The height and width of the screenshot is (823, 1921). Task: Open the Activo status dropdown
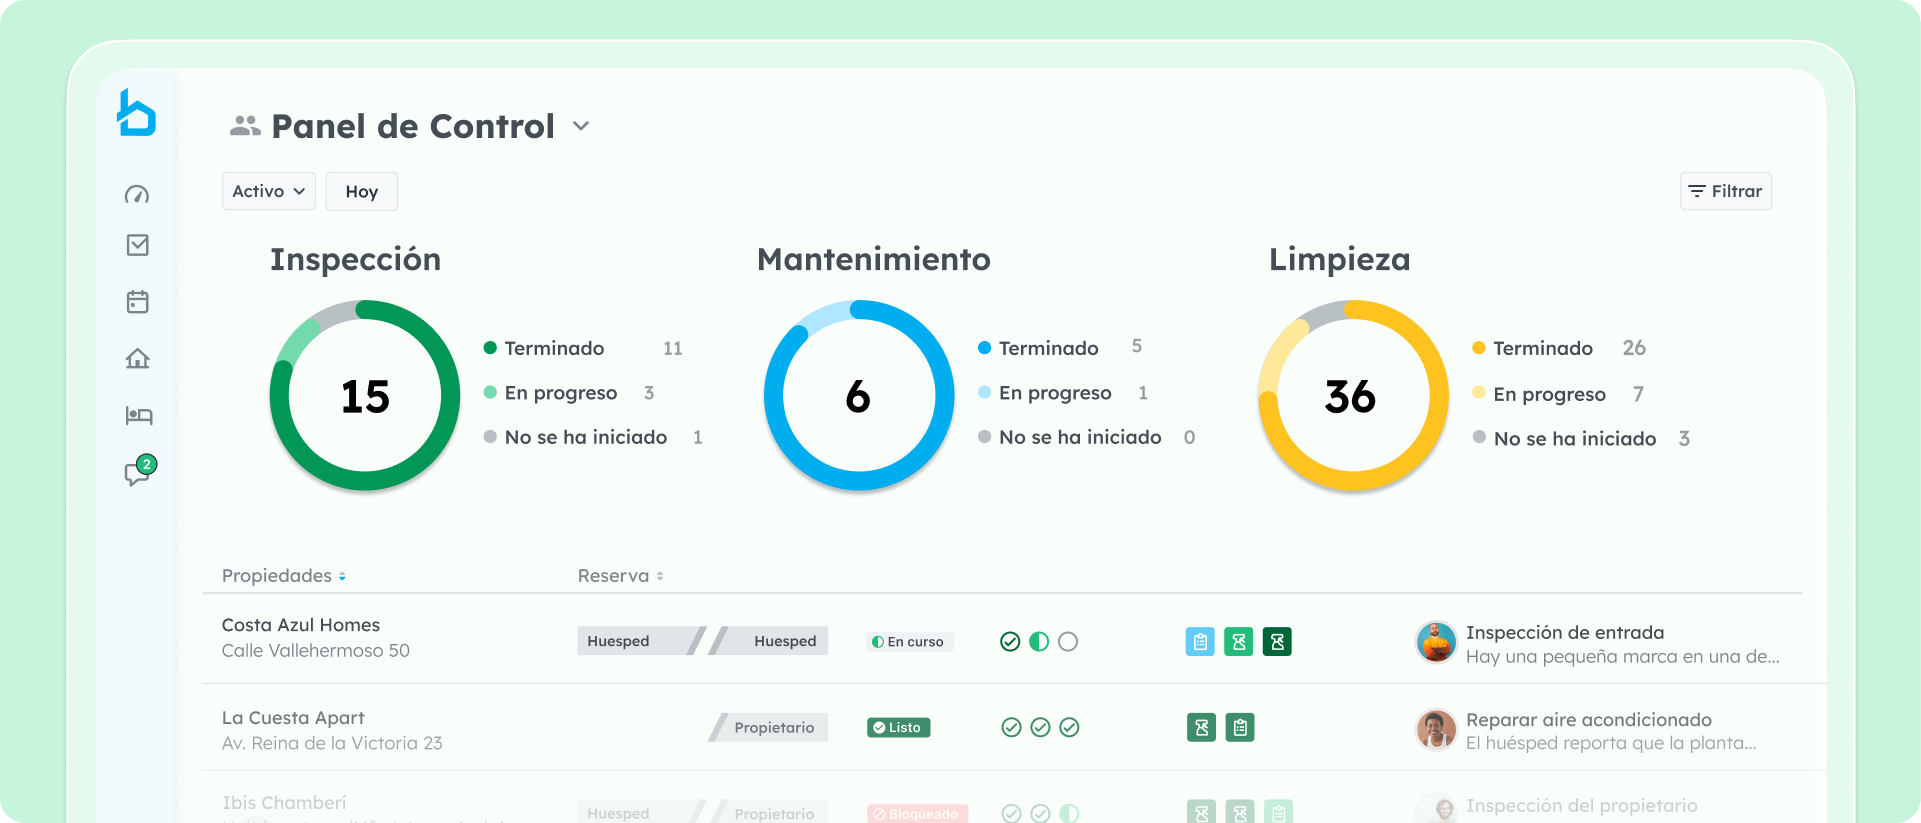pyautogui.click(x=268, y=191)
